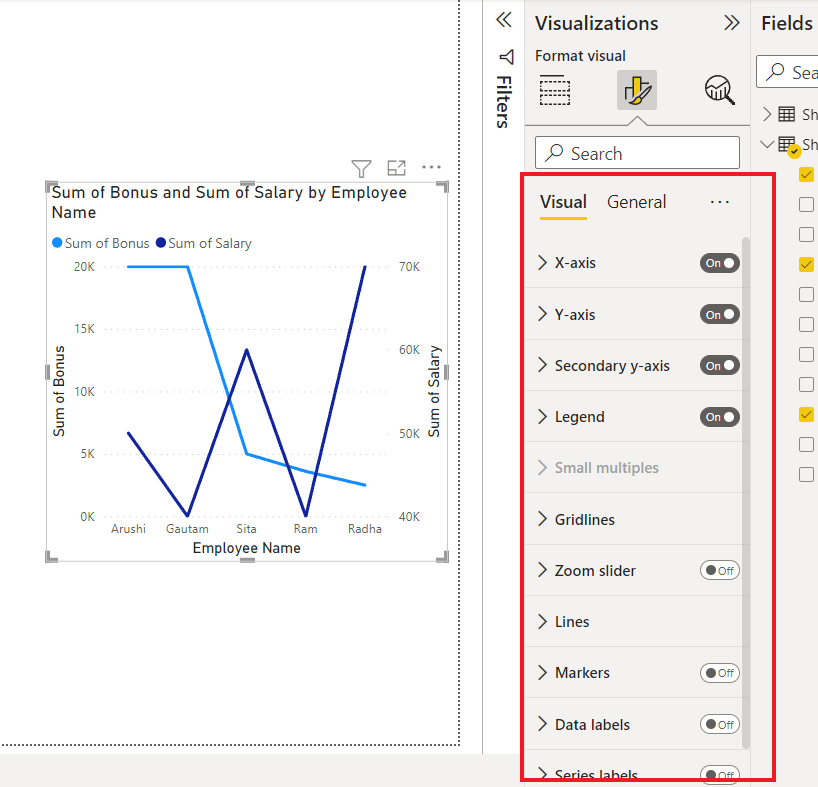This screenshot has height=787, width=818.
Task: Open the chart in focus mode
Action: (396, 168)
